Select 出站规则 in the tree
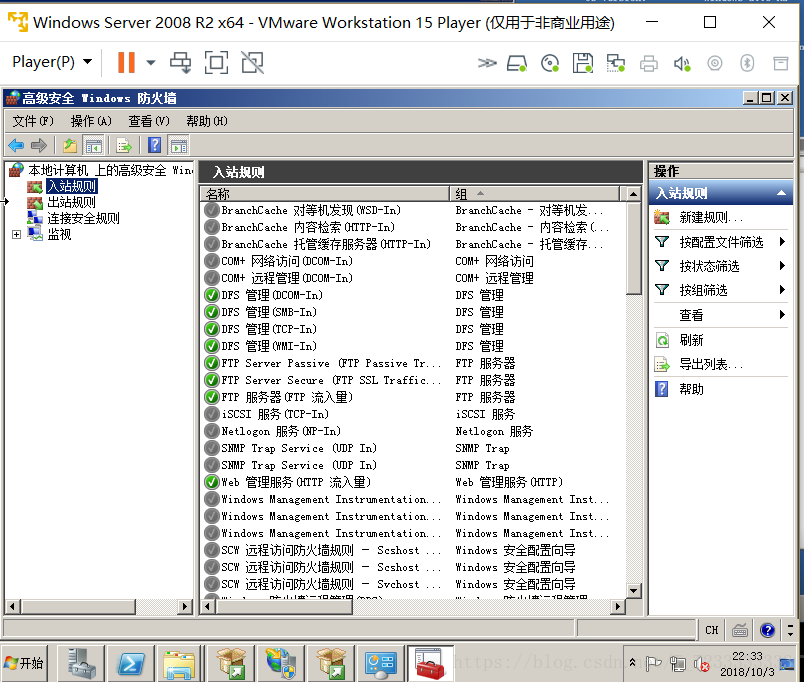The image size is (804, 682). [x=71, y=202]
